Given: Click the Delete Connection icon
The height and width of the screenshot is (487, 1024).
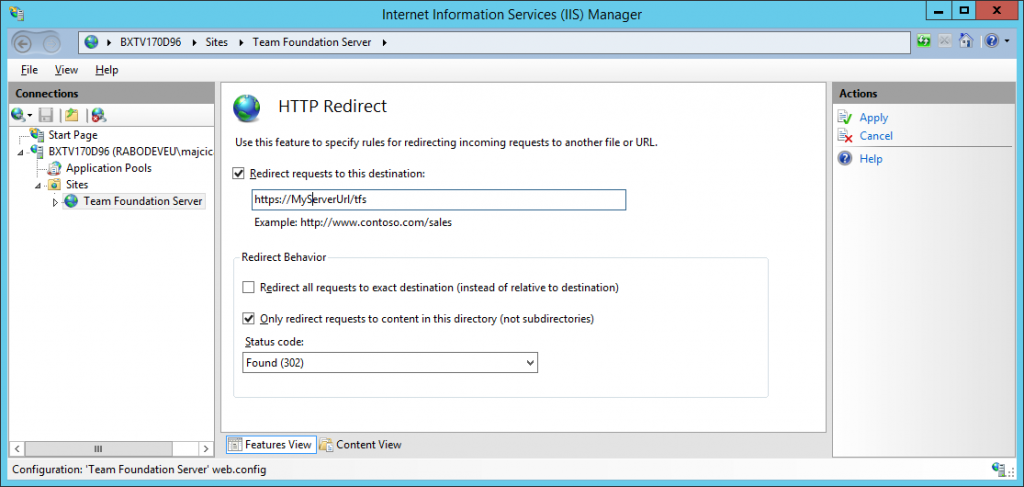Looking at the screenshot, I should (98, 115).
